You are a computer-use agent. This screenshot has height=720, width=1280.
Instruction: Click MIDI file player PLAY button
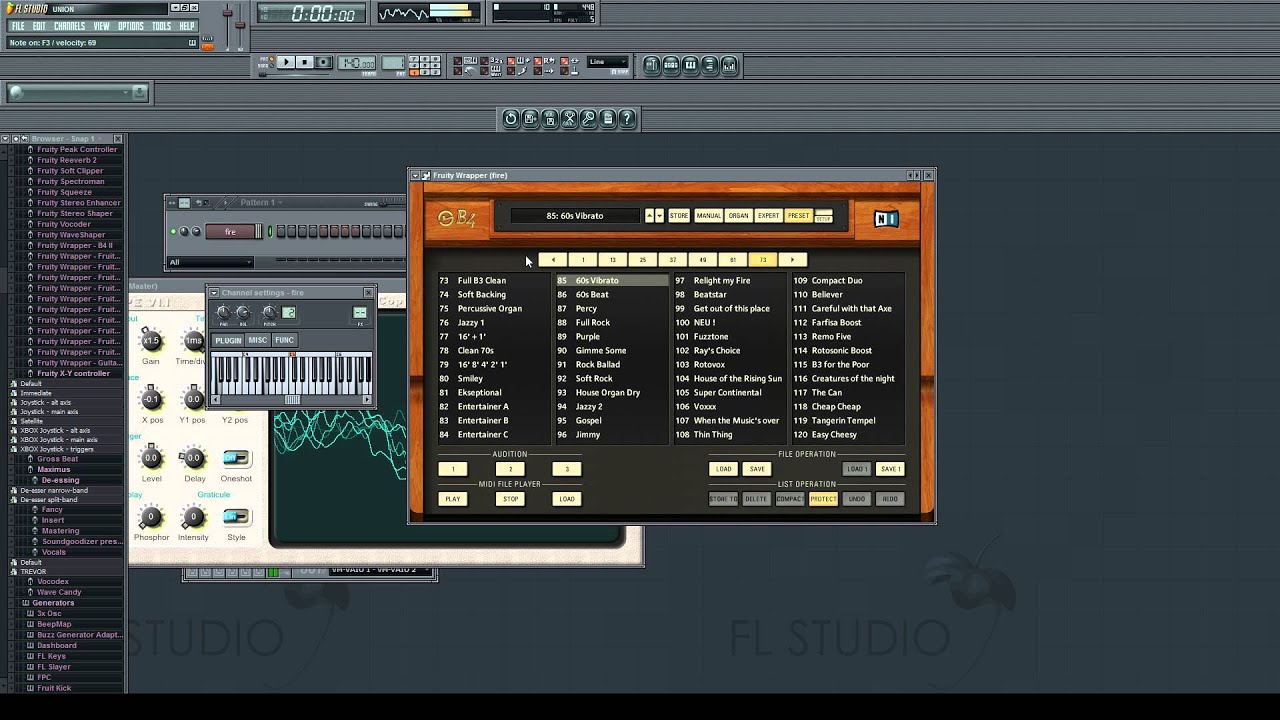click(x=453, y=499)
